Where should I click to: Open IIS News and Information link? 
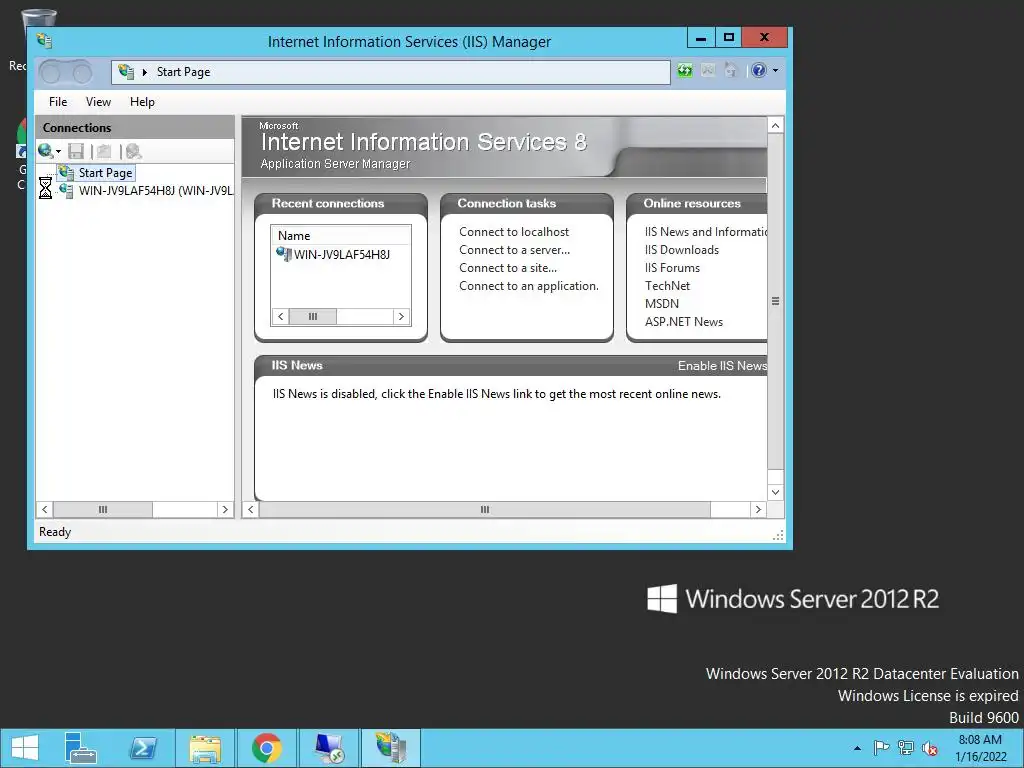tap(705, 232)
